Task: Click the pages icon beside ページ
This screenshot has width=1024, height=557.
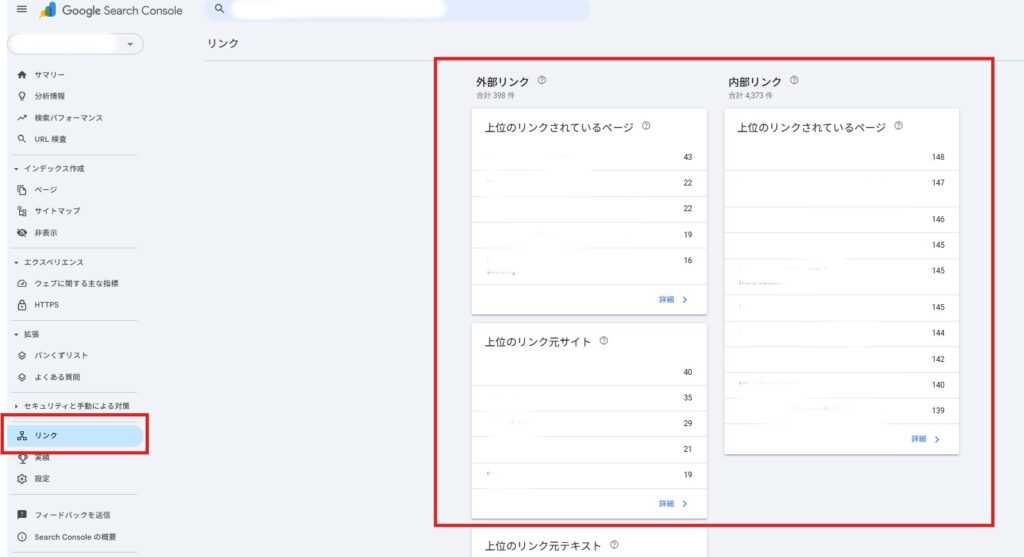Action: [x=22, y=190]
